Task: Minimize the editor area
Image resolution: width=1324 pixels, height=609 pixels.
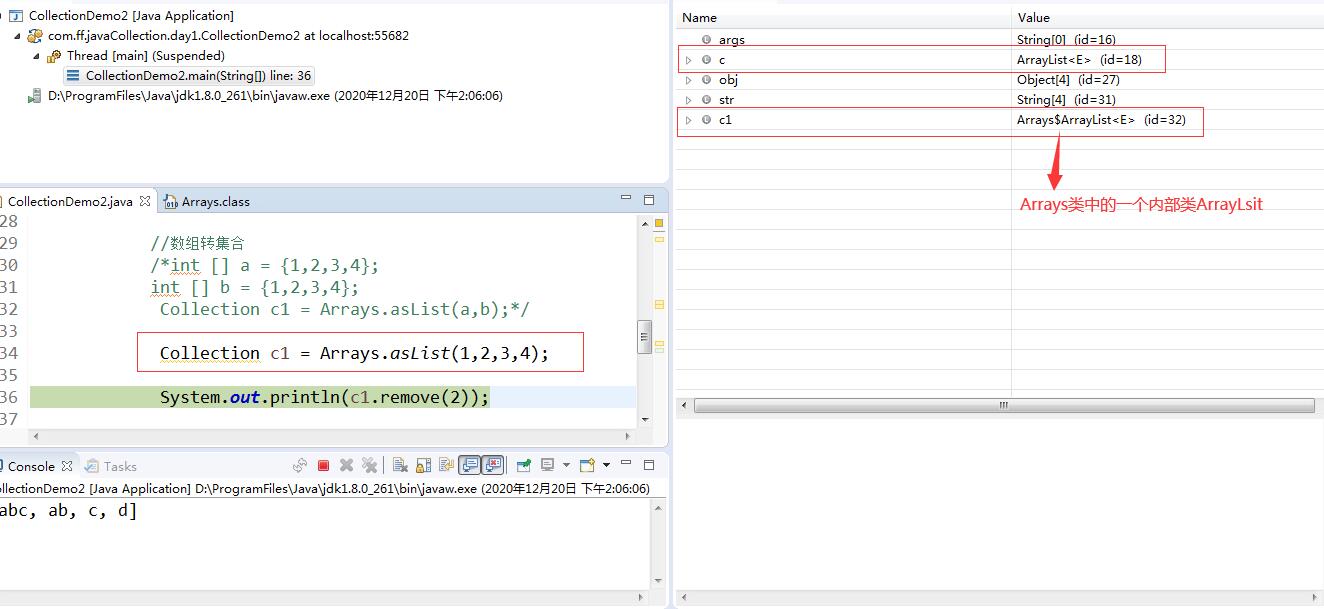Action: pyautogui.click(x=626, y=198)
